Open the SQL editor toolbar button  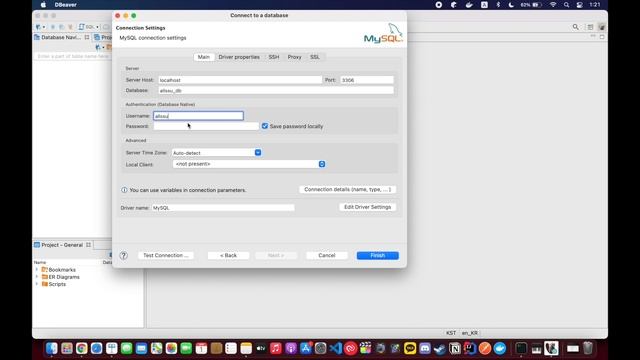(87, 27)
